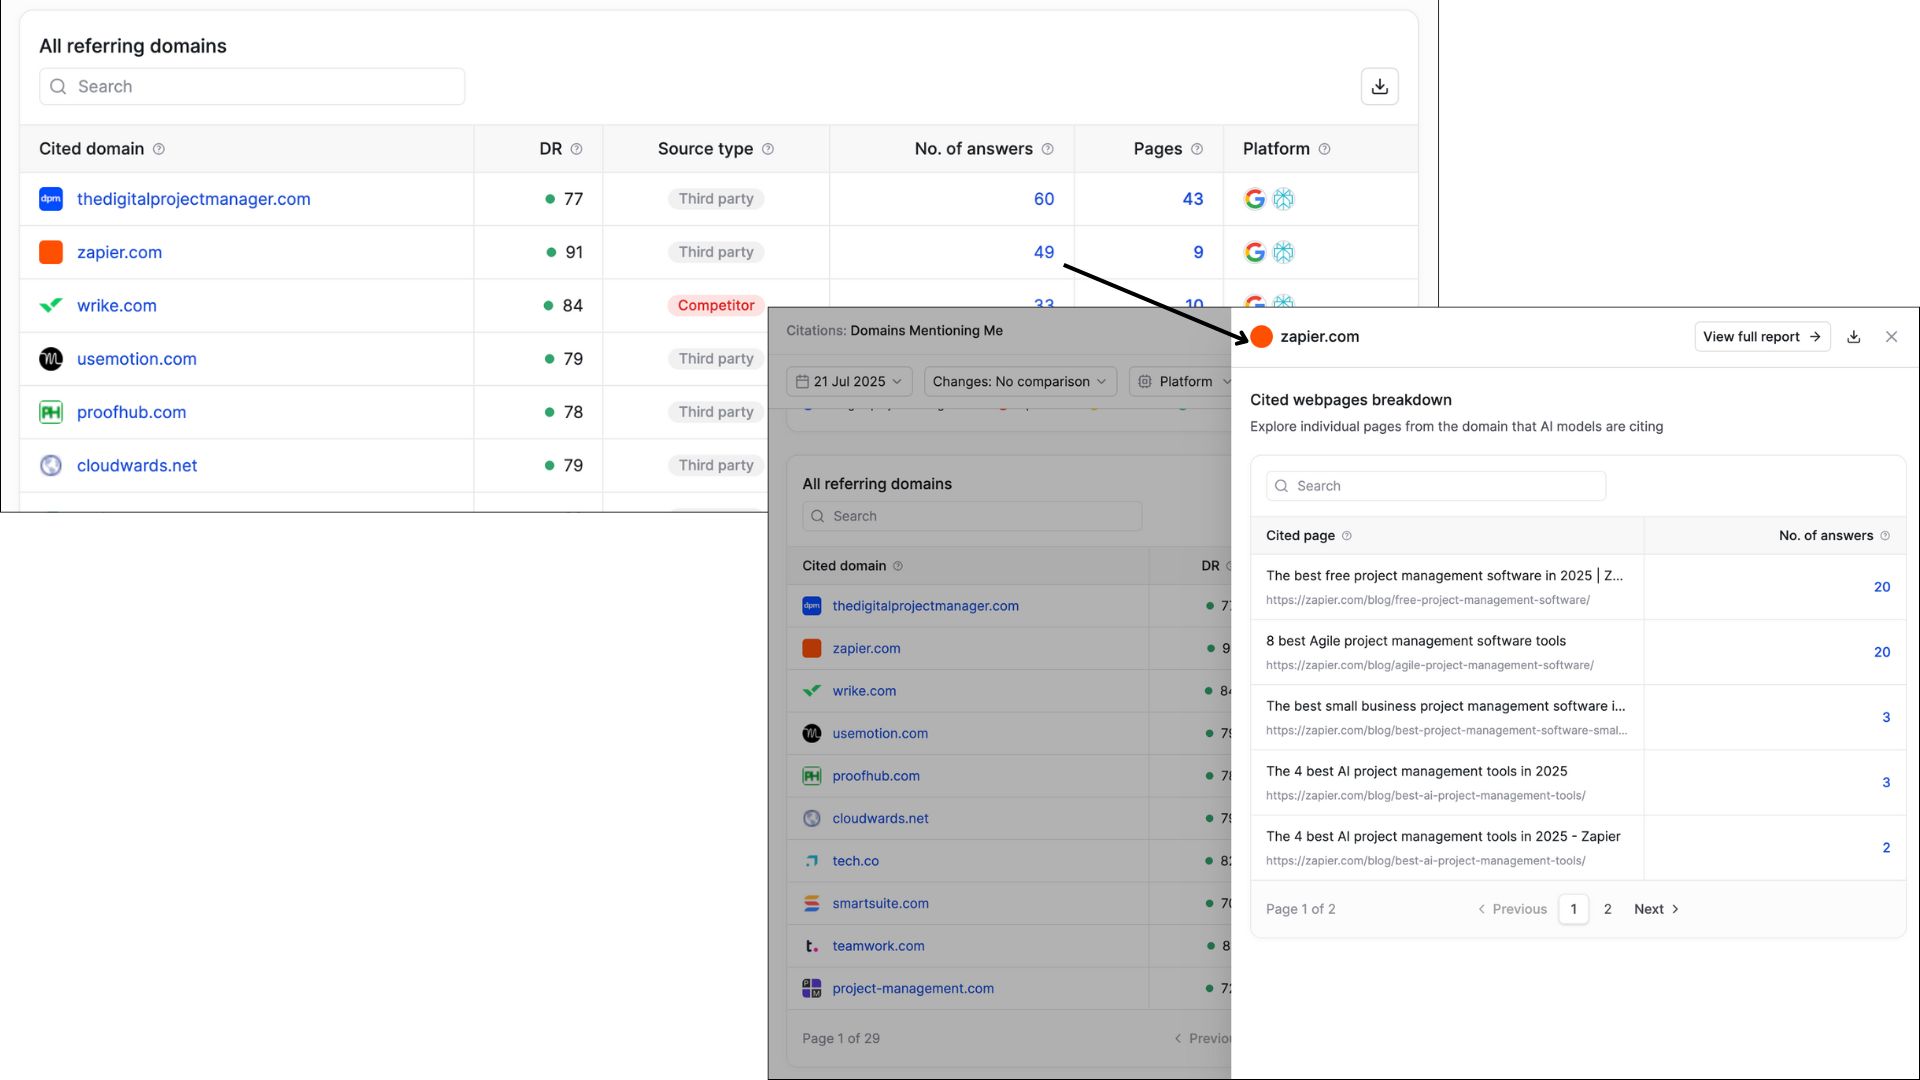1920x1080 pixels.
Task: Click the orange zapier.com favicon in top table
Action: coord(51,252)
